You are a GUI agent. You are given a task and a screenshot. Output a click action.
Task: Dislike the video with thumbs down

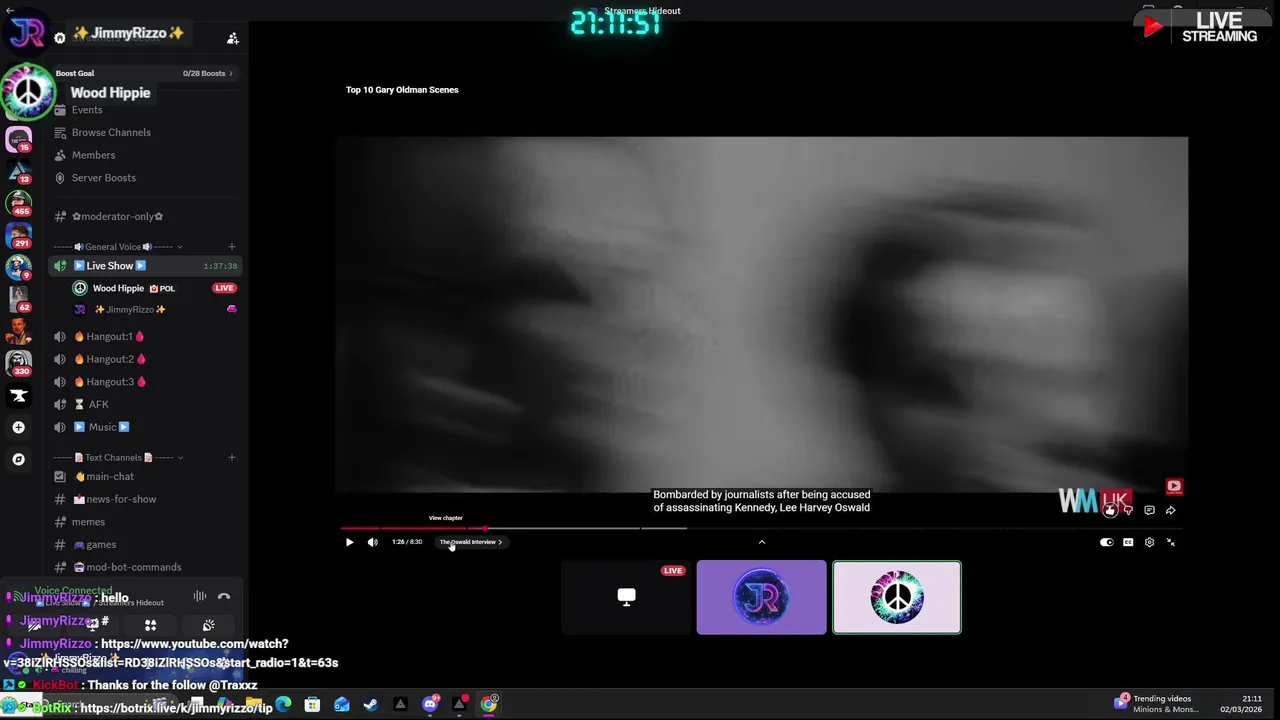coord(1128,510)
